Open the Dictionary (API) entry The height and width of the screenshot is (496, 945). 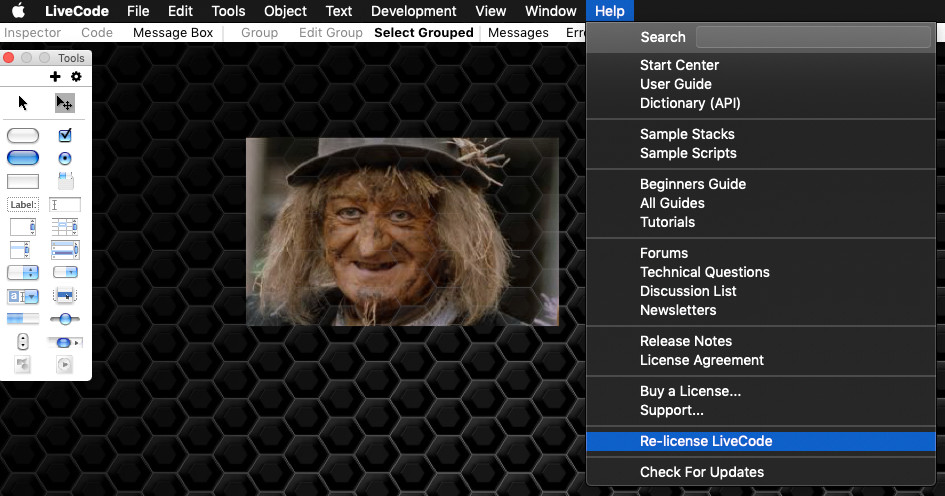point(690,103)
